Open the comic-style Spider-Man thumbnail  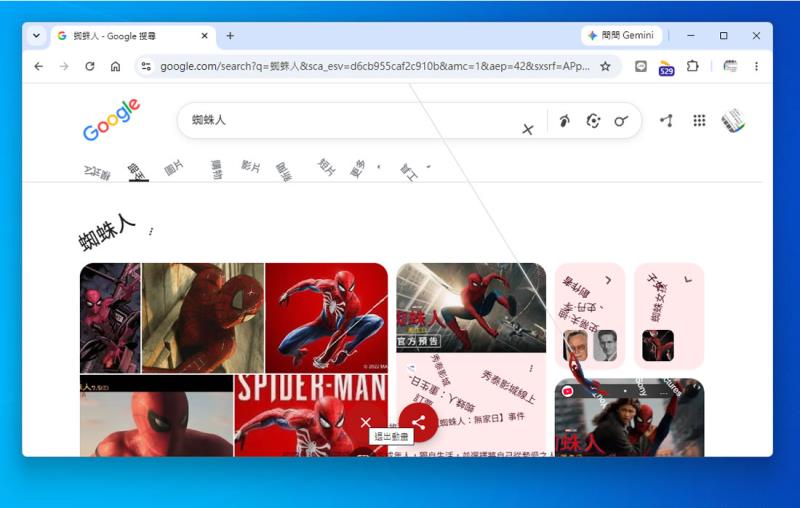pyautogui.click(x=110, y=318)
